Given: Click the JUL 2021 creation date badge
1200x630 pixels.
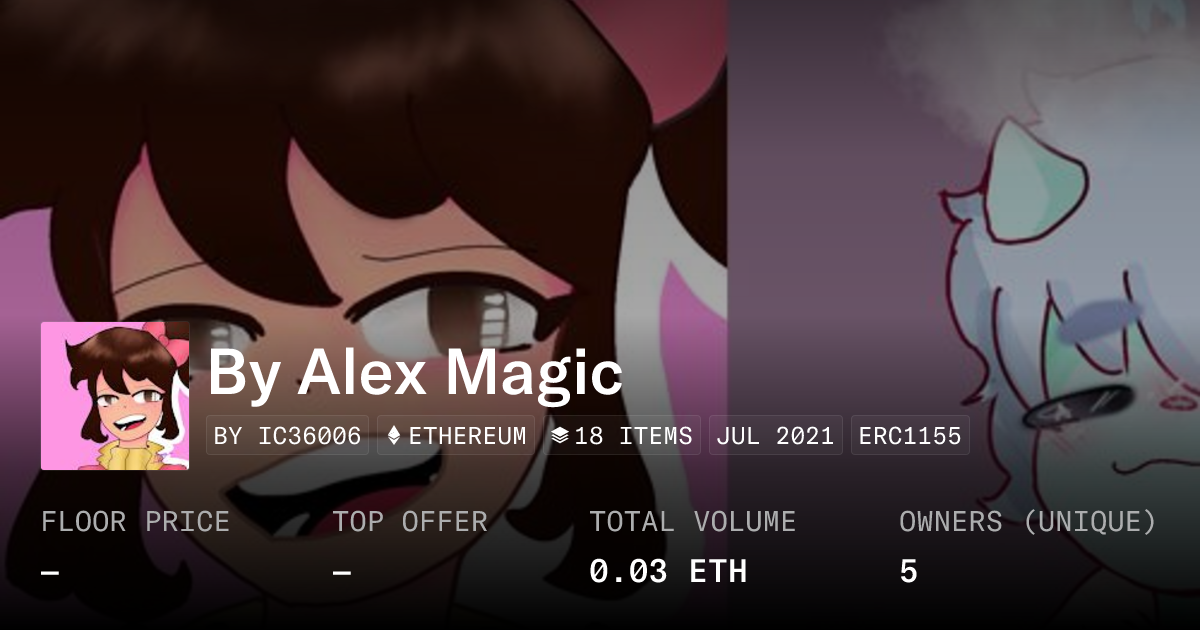Looking at the screenshot, I should (x=776, y=436).
